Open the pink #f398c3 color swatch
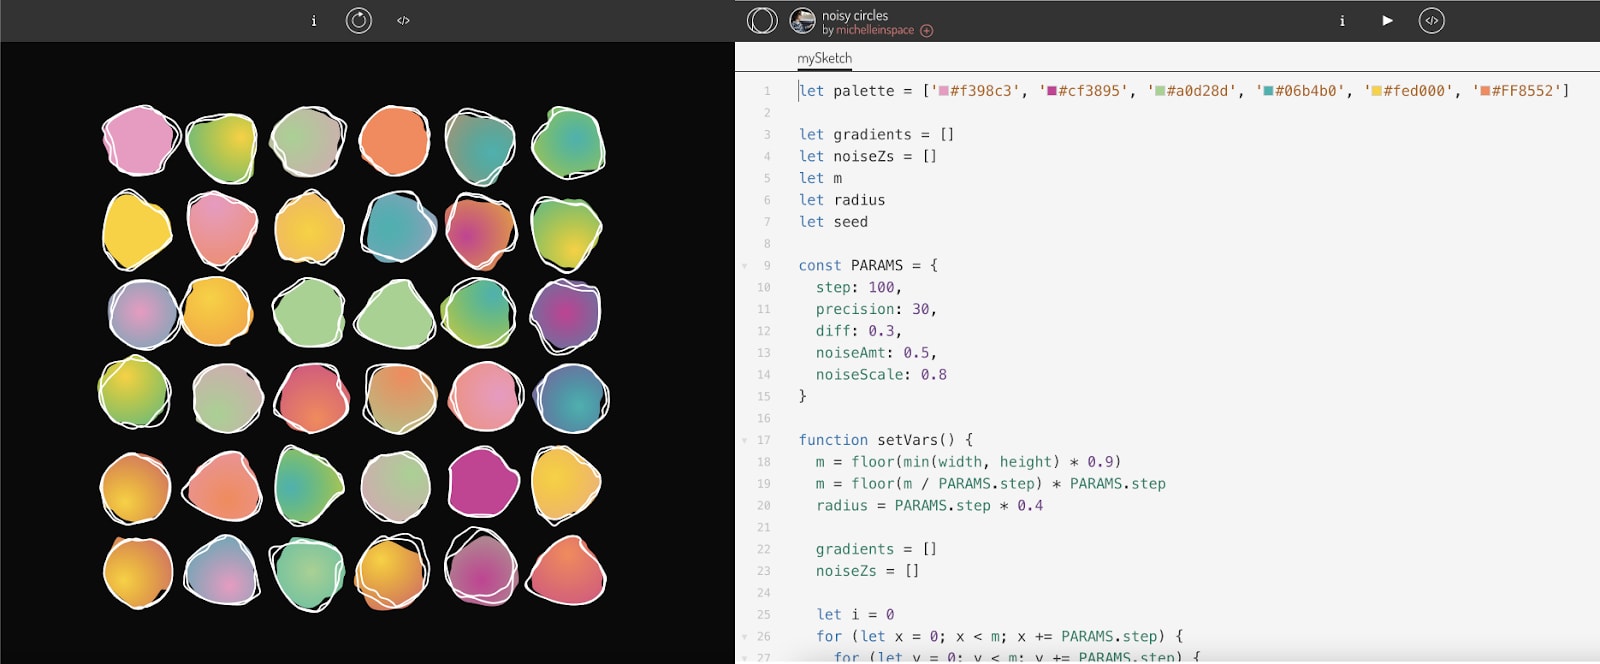Viewport: 1600px width, 664px height. (x=943, y=91)
